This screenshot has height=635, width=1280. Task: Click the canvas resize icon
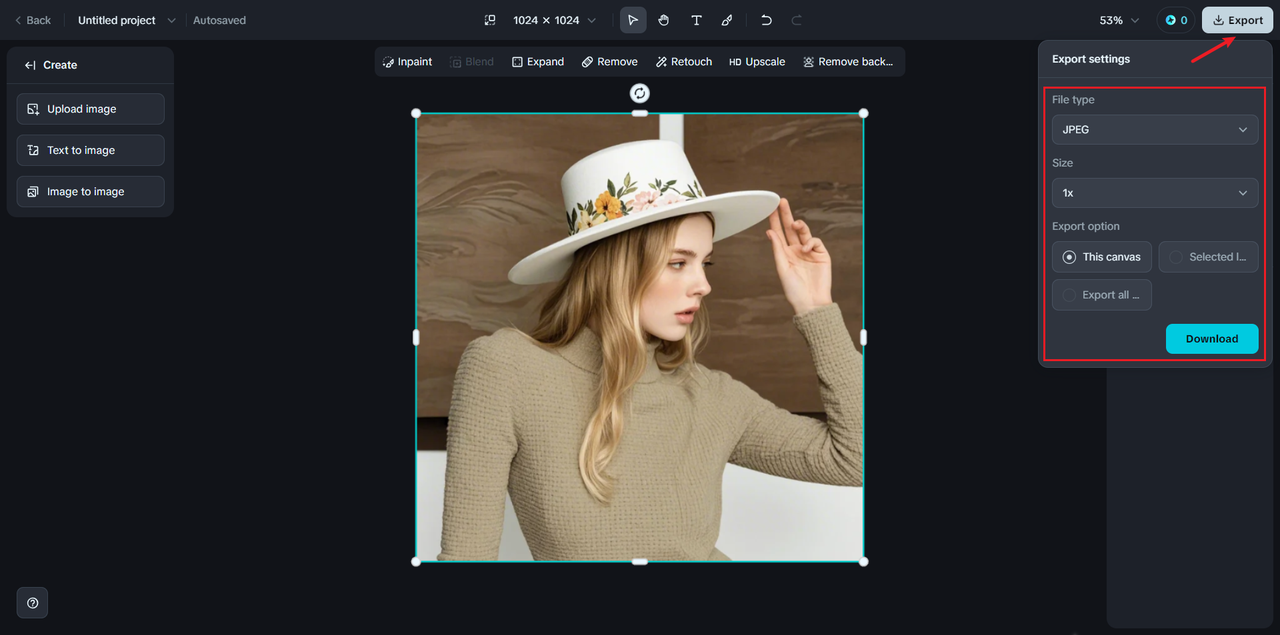click(490, 20)
